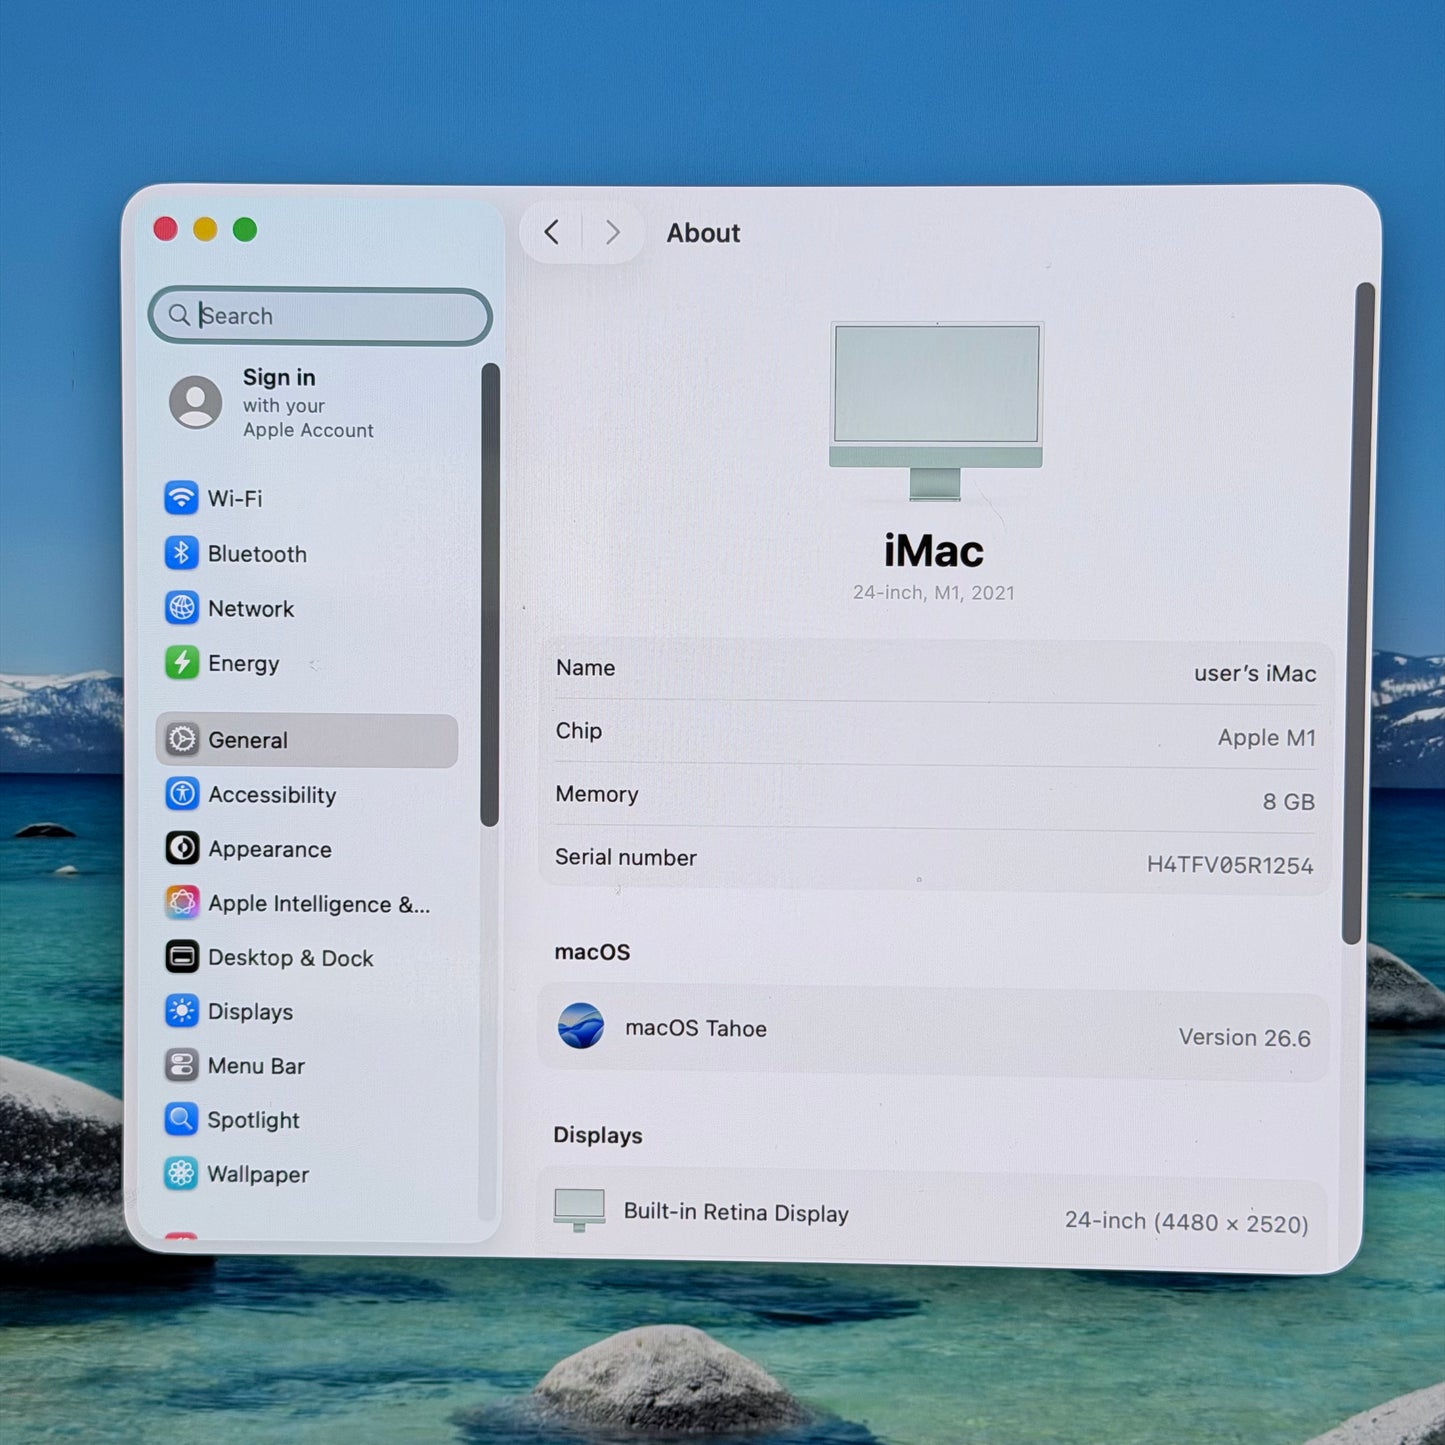The image size is (1445, 1445).
Task: Select Apple Intelligence &... label in sidebar
Action: click(x=319, y=904)
